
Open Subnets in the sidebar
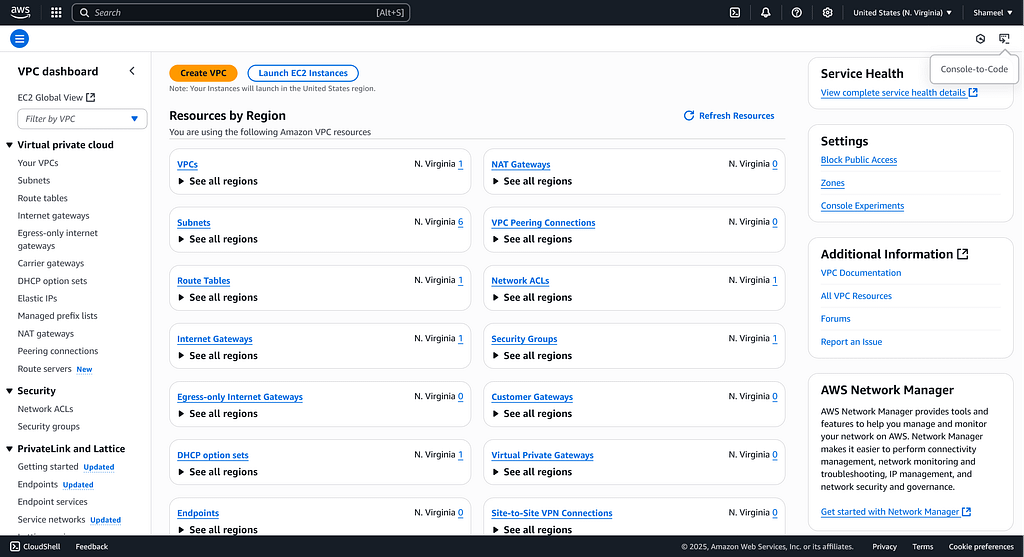click(x=34, y=181)
